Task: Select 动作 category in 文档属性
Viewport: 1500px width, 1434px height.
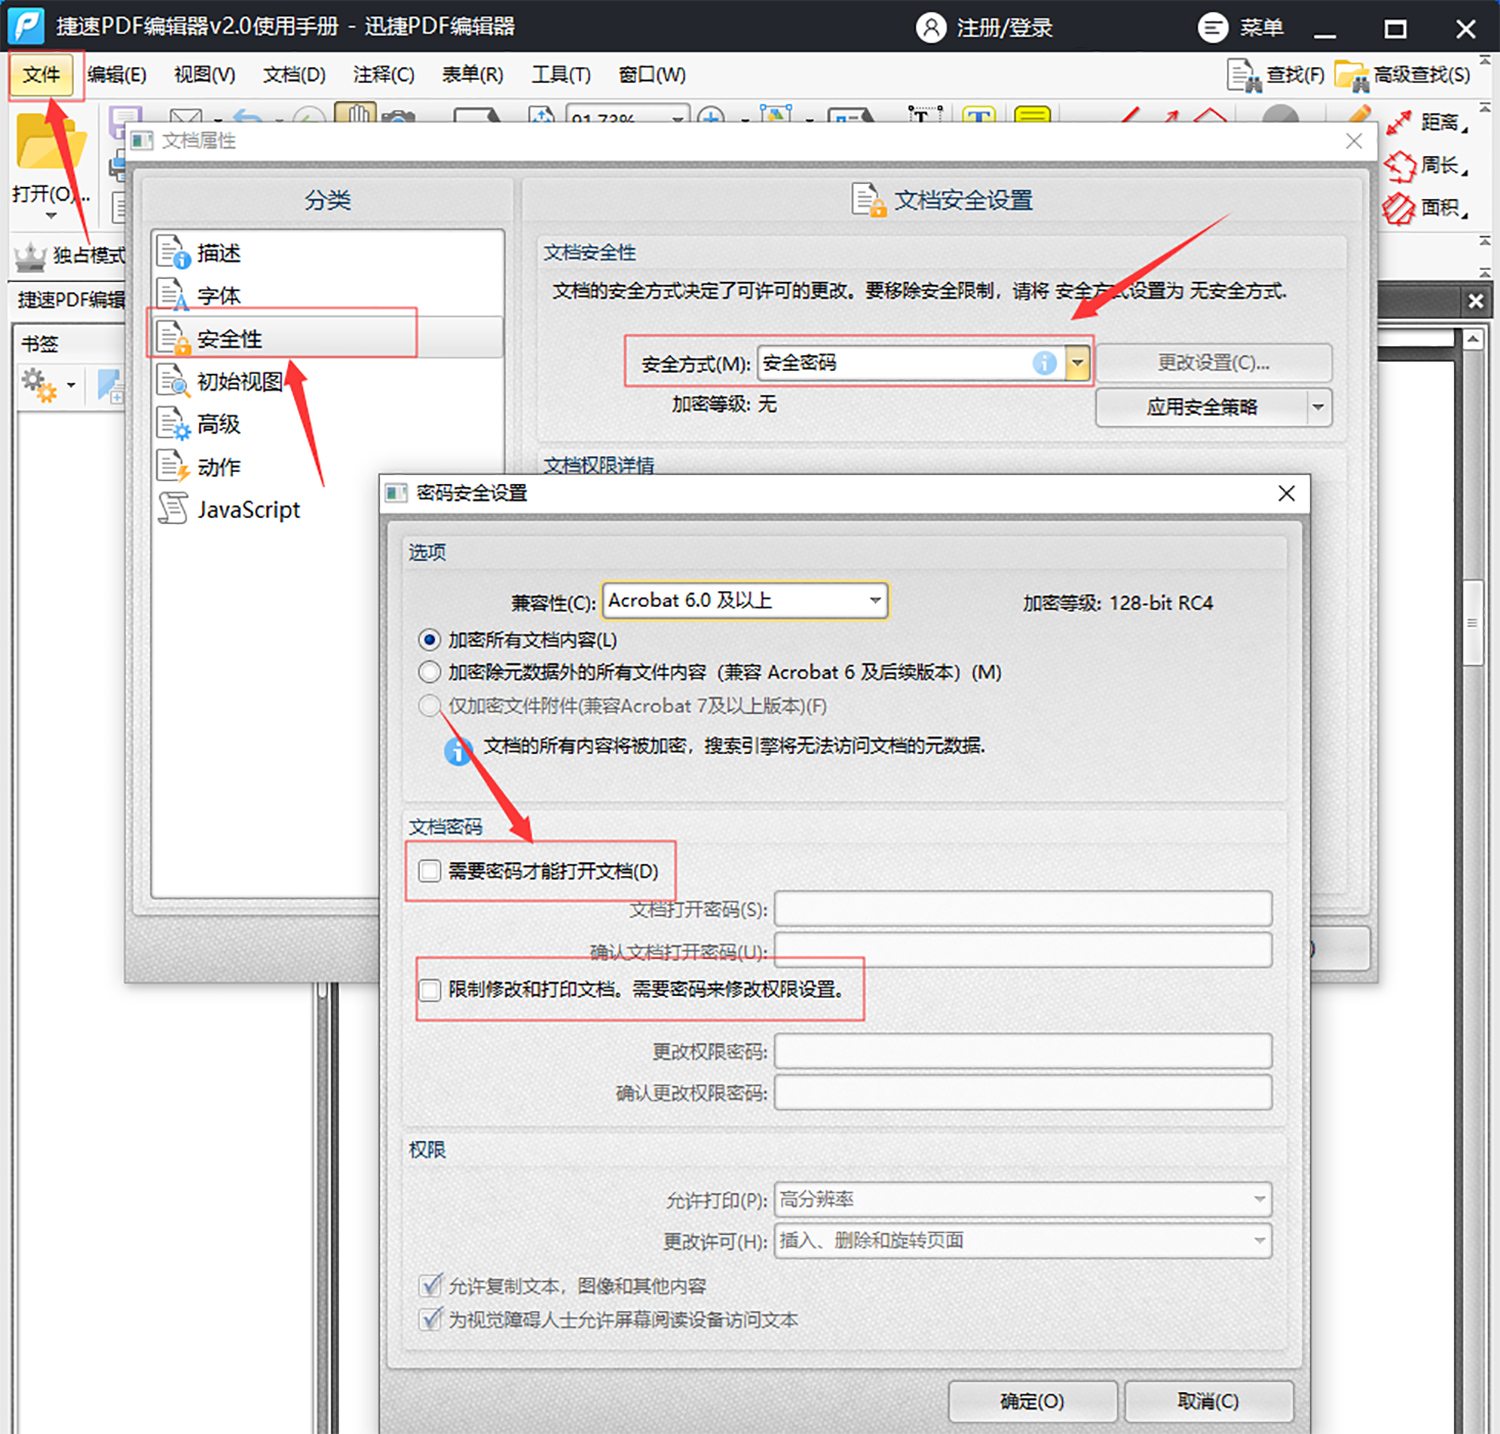Action: (x=327, y=467)
